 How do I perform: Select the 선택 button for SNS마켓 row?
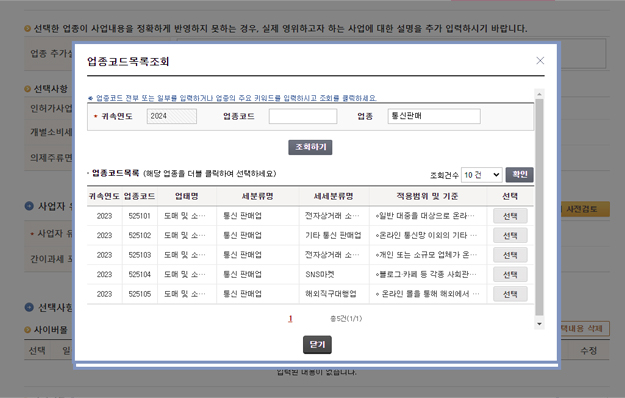click(x=510, y=274)
